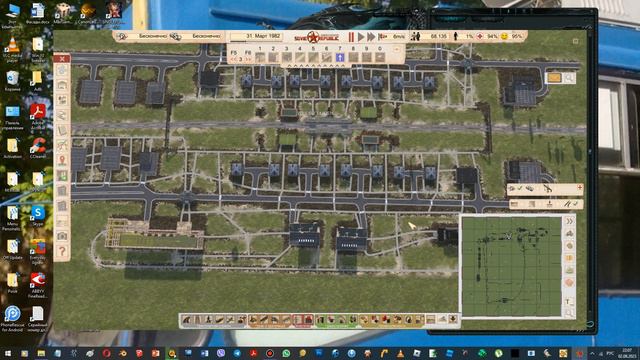Click the magnifier next to the envelope icon
This screenshot has height=360, width=640.
click(569, 78)
